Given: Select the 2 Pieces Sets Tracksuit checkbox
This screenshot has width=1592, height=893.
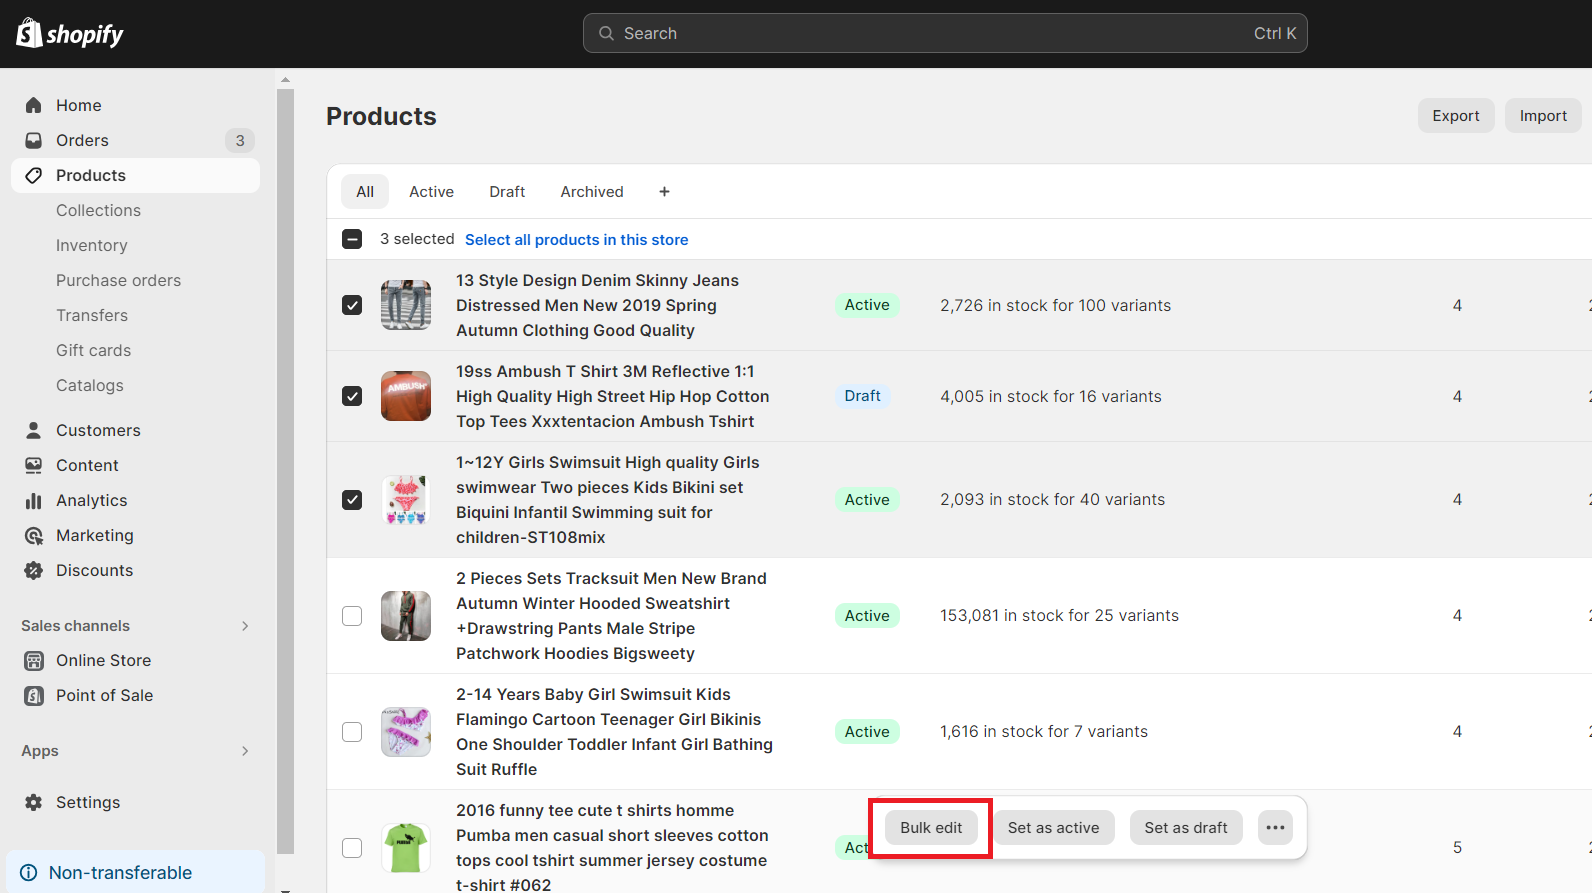Looking at the screenshot, I should 352,615.
